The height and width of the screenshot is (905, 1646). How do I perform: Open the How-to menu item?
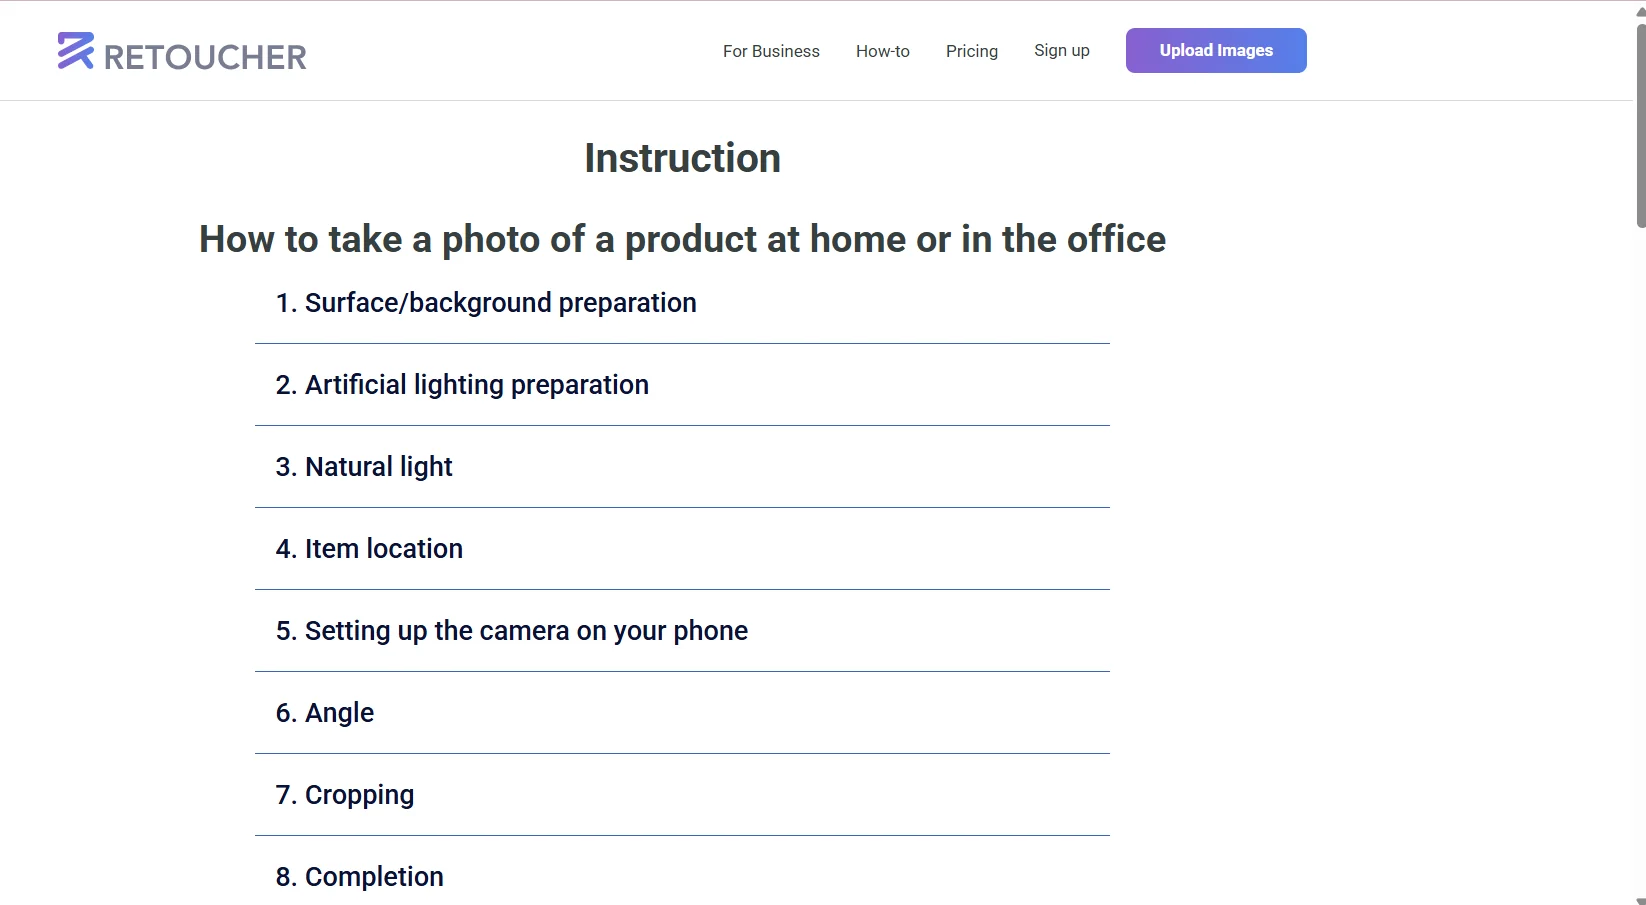[882, 51]
